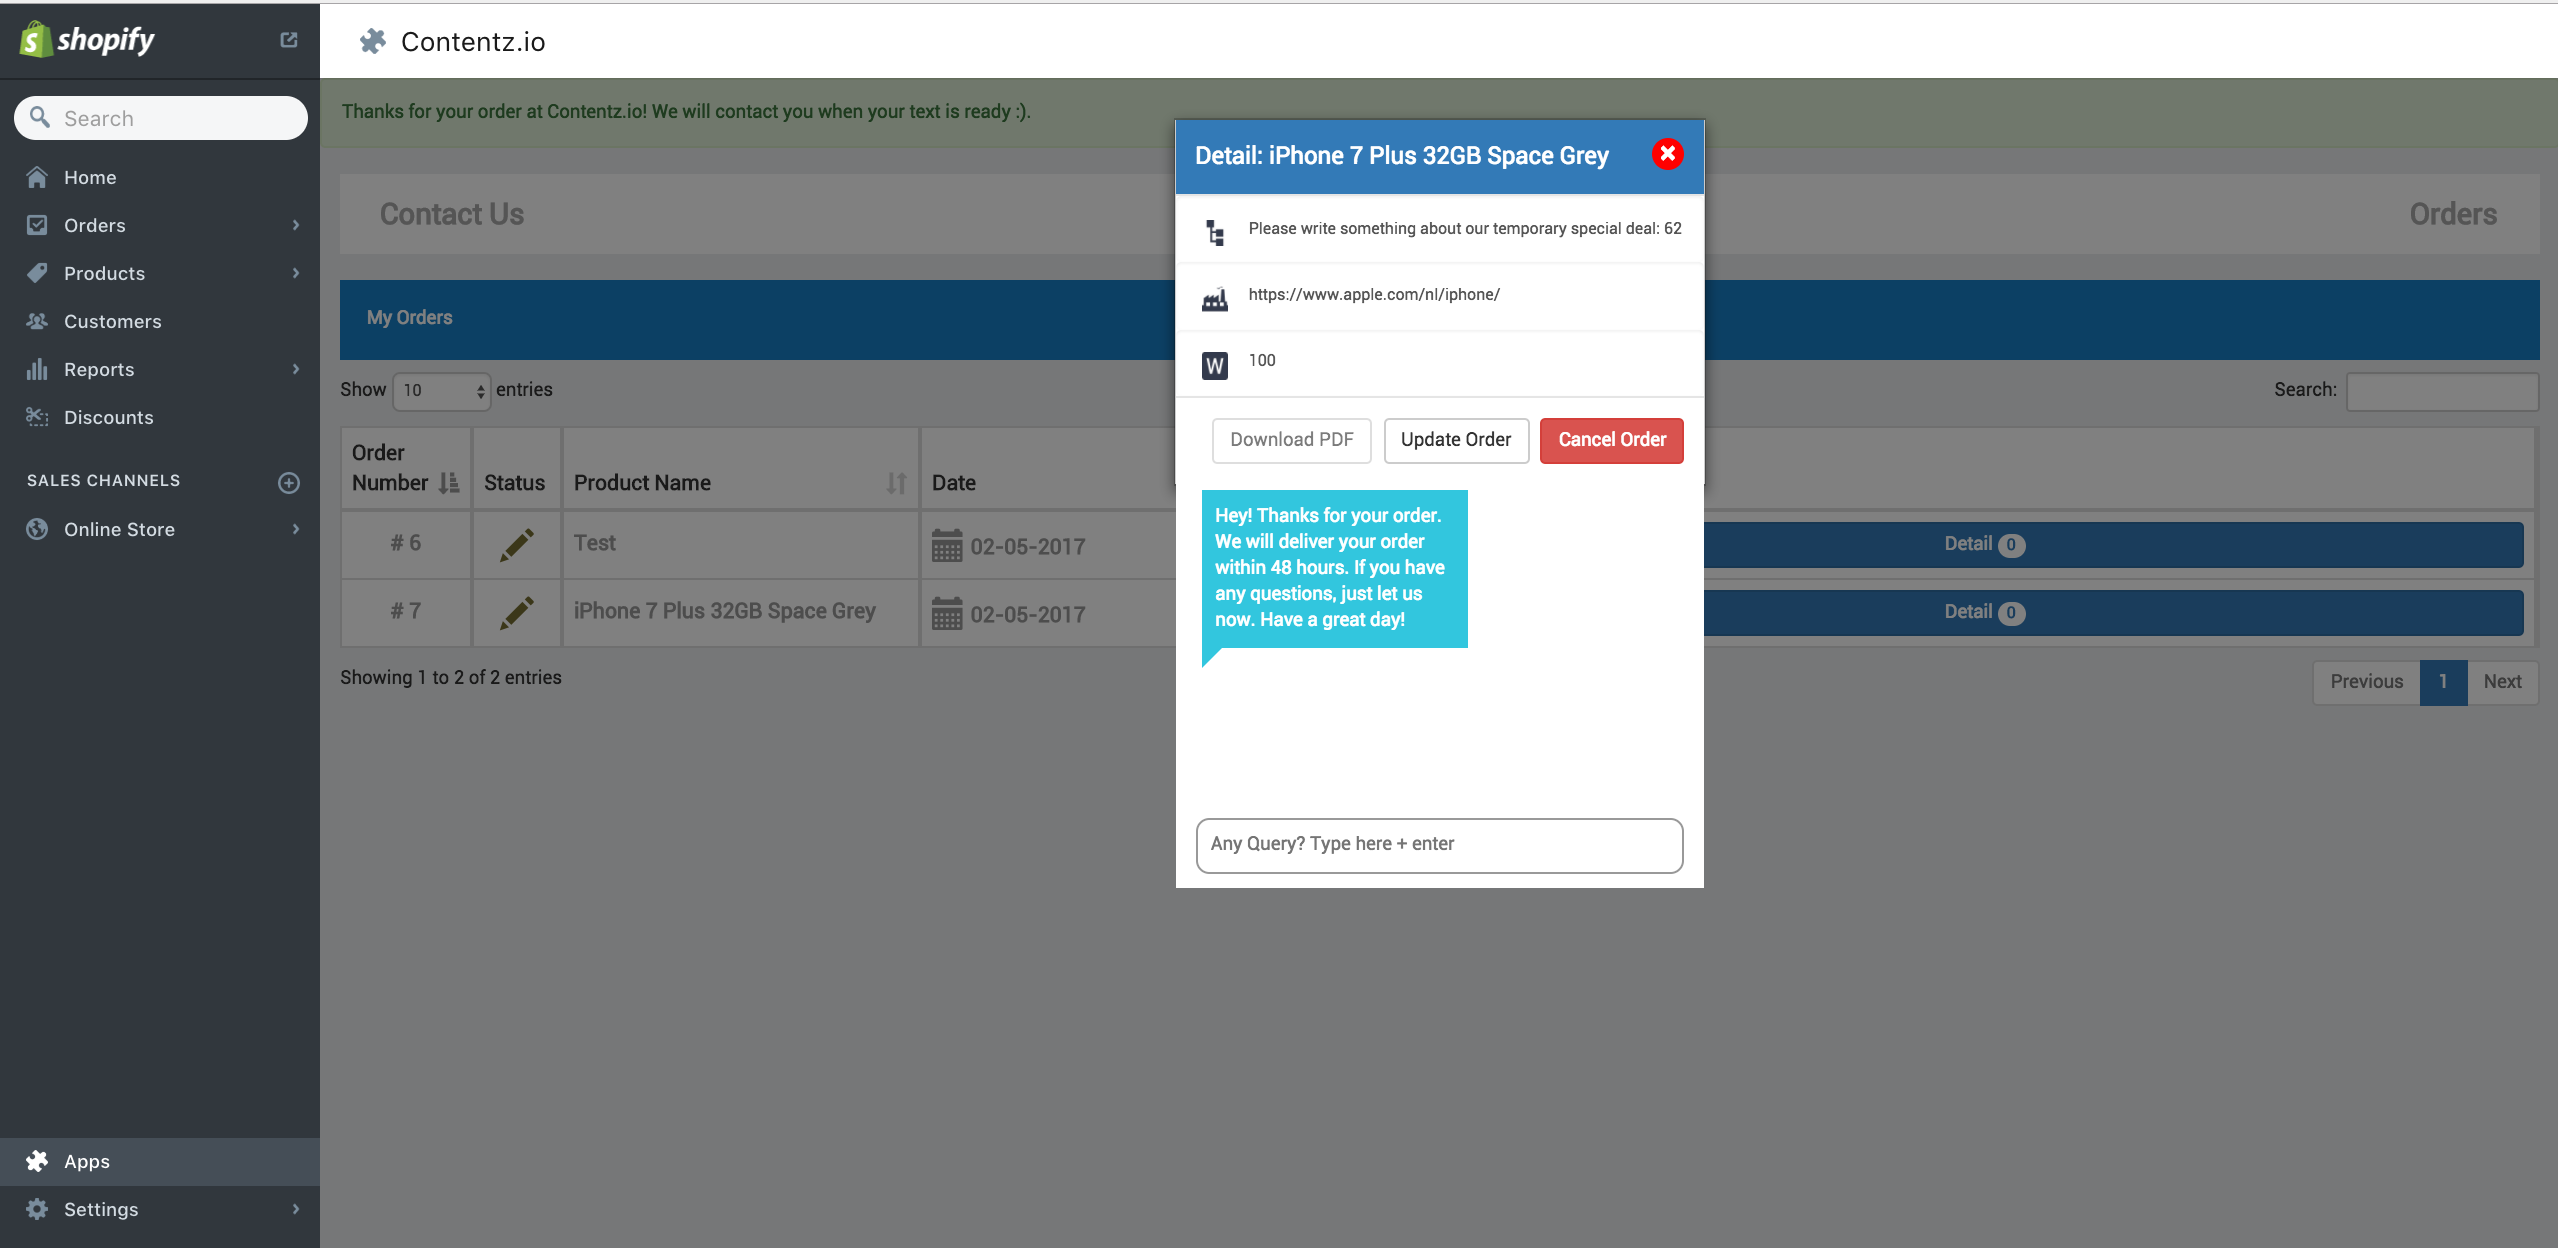The width and height of the screenshot is (2558, 1248).
Task: Click product name iPhone 7 Plus in table
Action: point(724,611)
